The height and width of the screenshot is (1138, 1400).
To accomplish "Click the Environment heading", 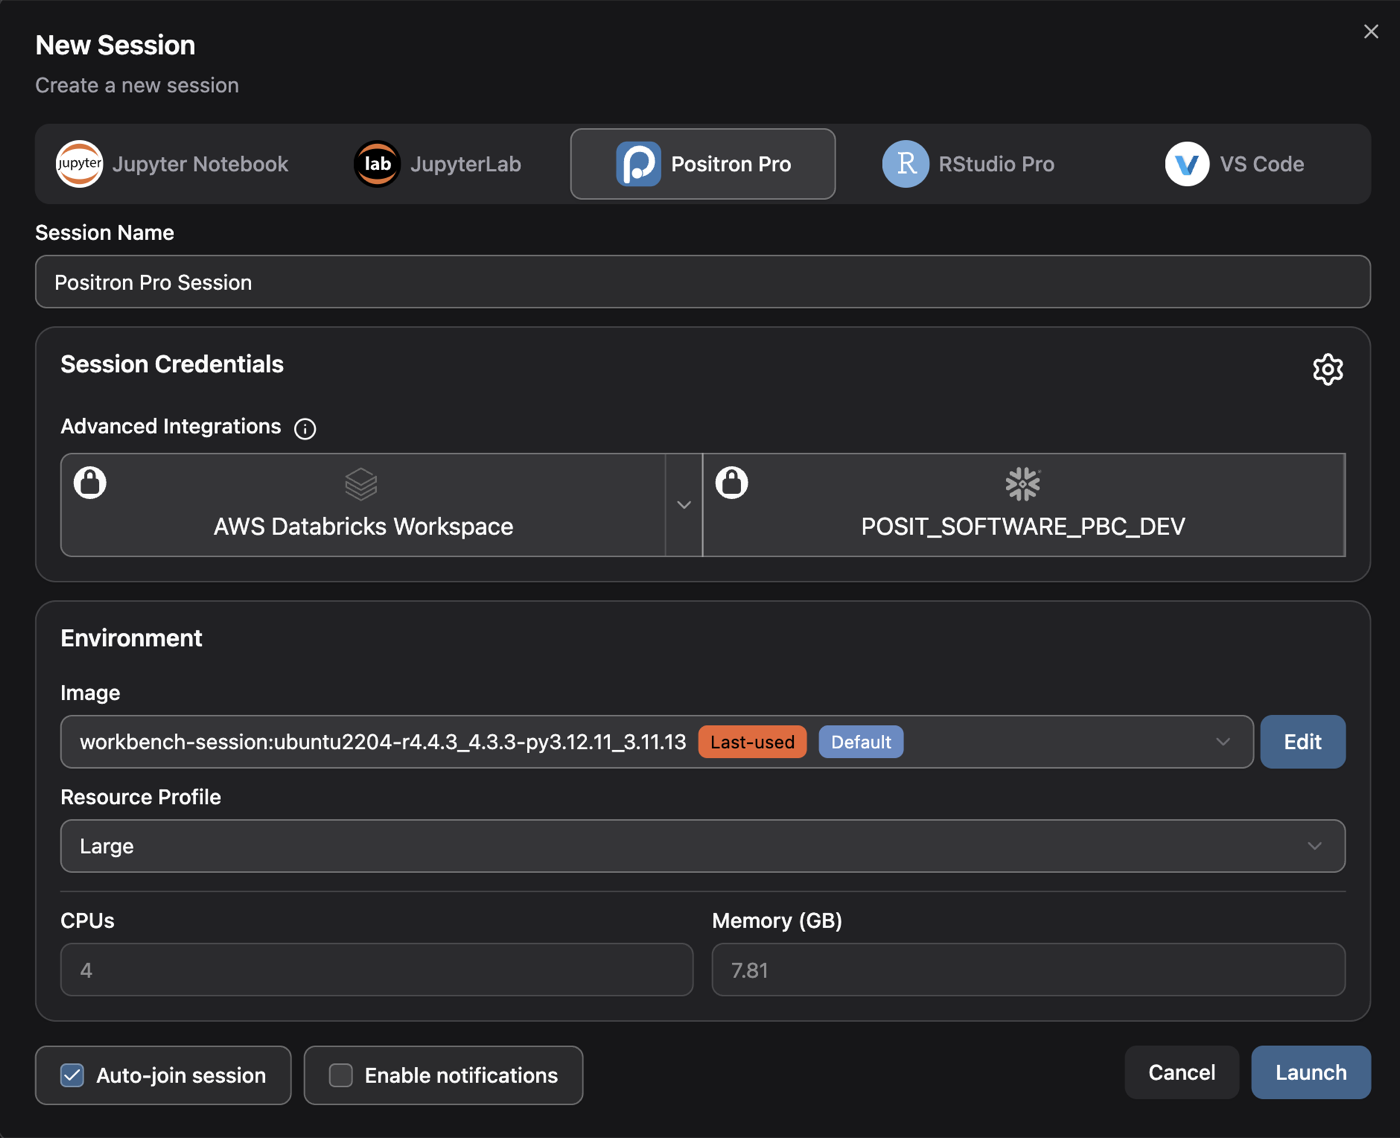I will coord(131,638).
